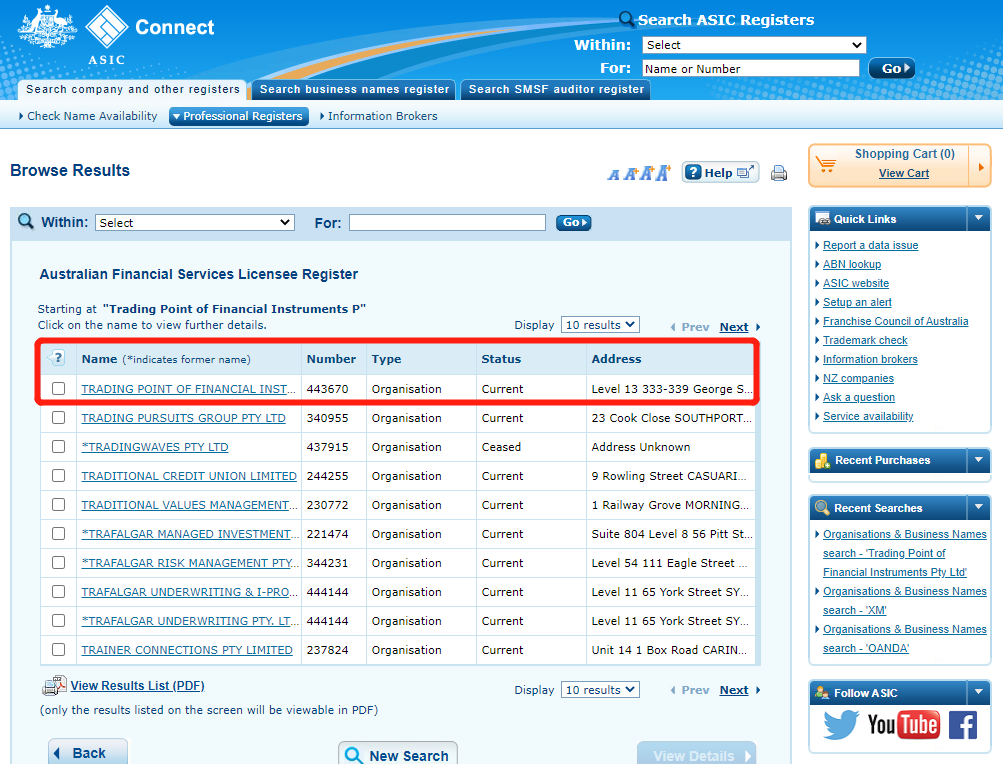Click the Follow ASIC panel icon
Image resolution: width=1003 pixels, height=764 pixels.
(x=822, y=692)
